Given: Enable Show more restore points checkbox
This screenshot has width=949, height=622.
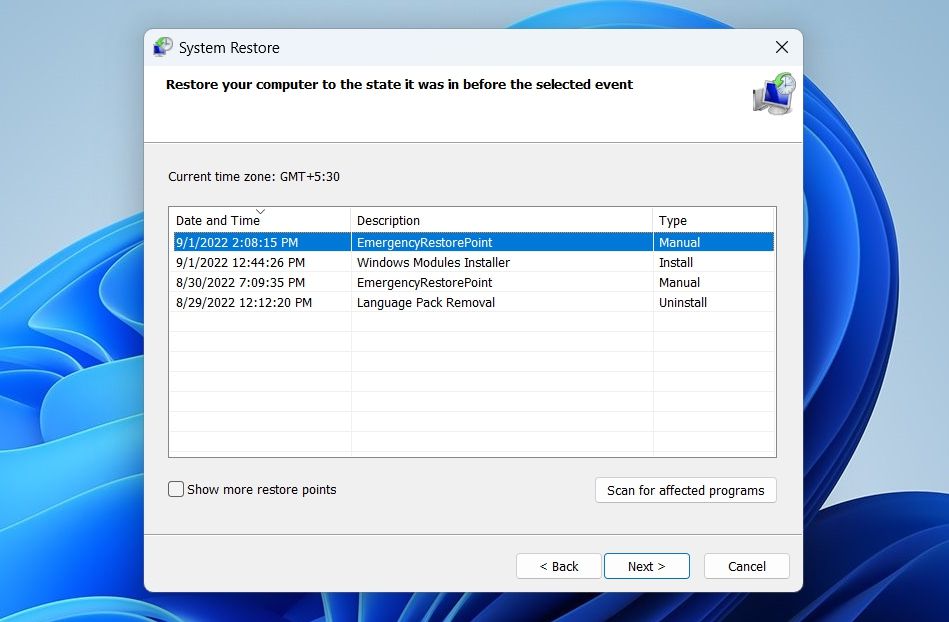Looking at the screenshot, I should (x=176, y=489).
